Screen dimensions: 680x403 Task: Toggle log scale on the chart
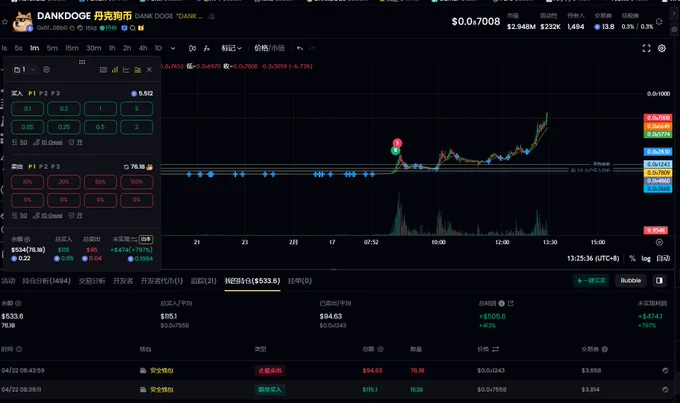click(646, 258)
